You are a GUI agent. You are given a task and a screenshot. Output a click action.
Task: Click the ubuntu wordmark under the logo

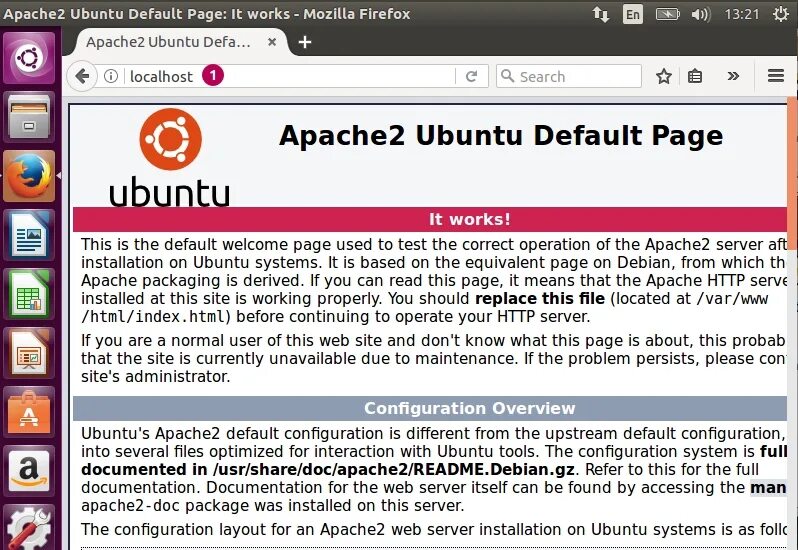(169, 192)
